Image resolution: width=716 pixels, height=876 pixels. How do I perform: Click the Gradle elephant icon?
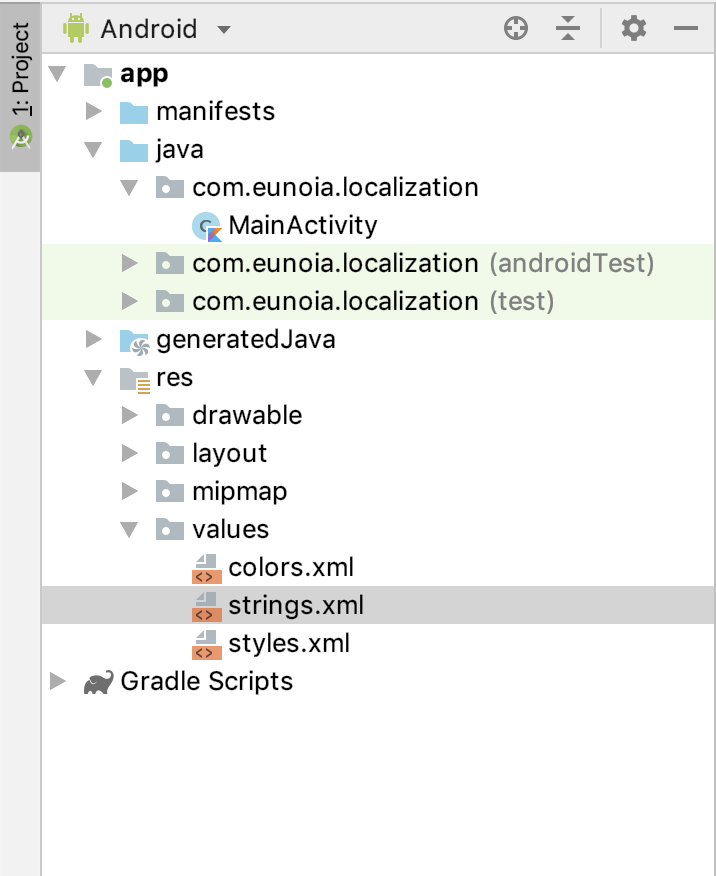coord(98,682)
